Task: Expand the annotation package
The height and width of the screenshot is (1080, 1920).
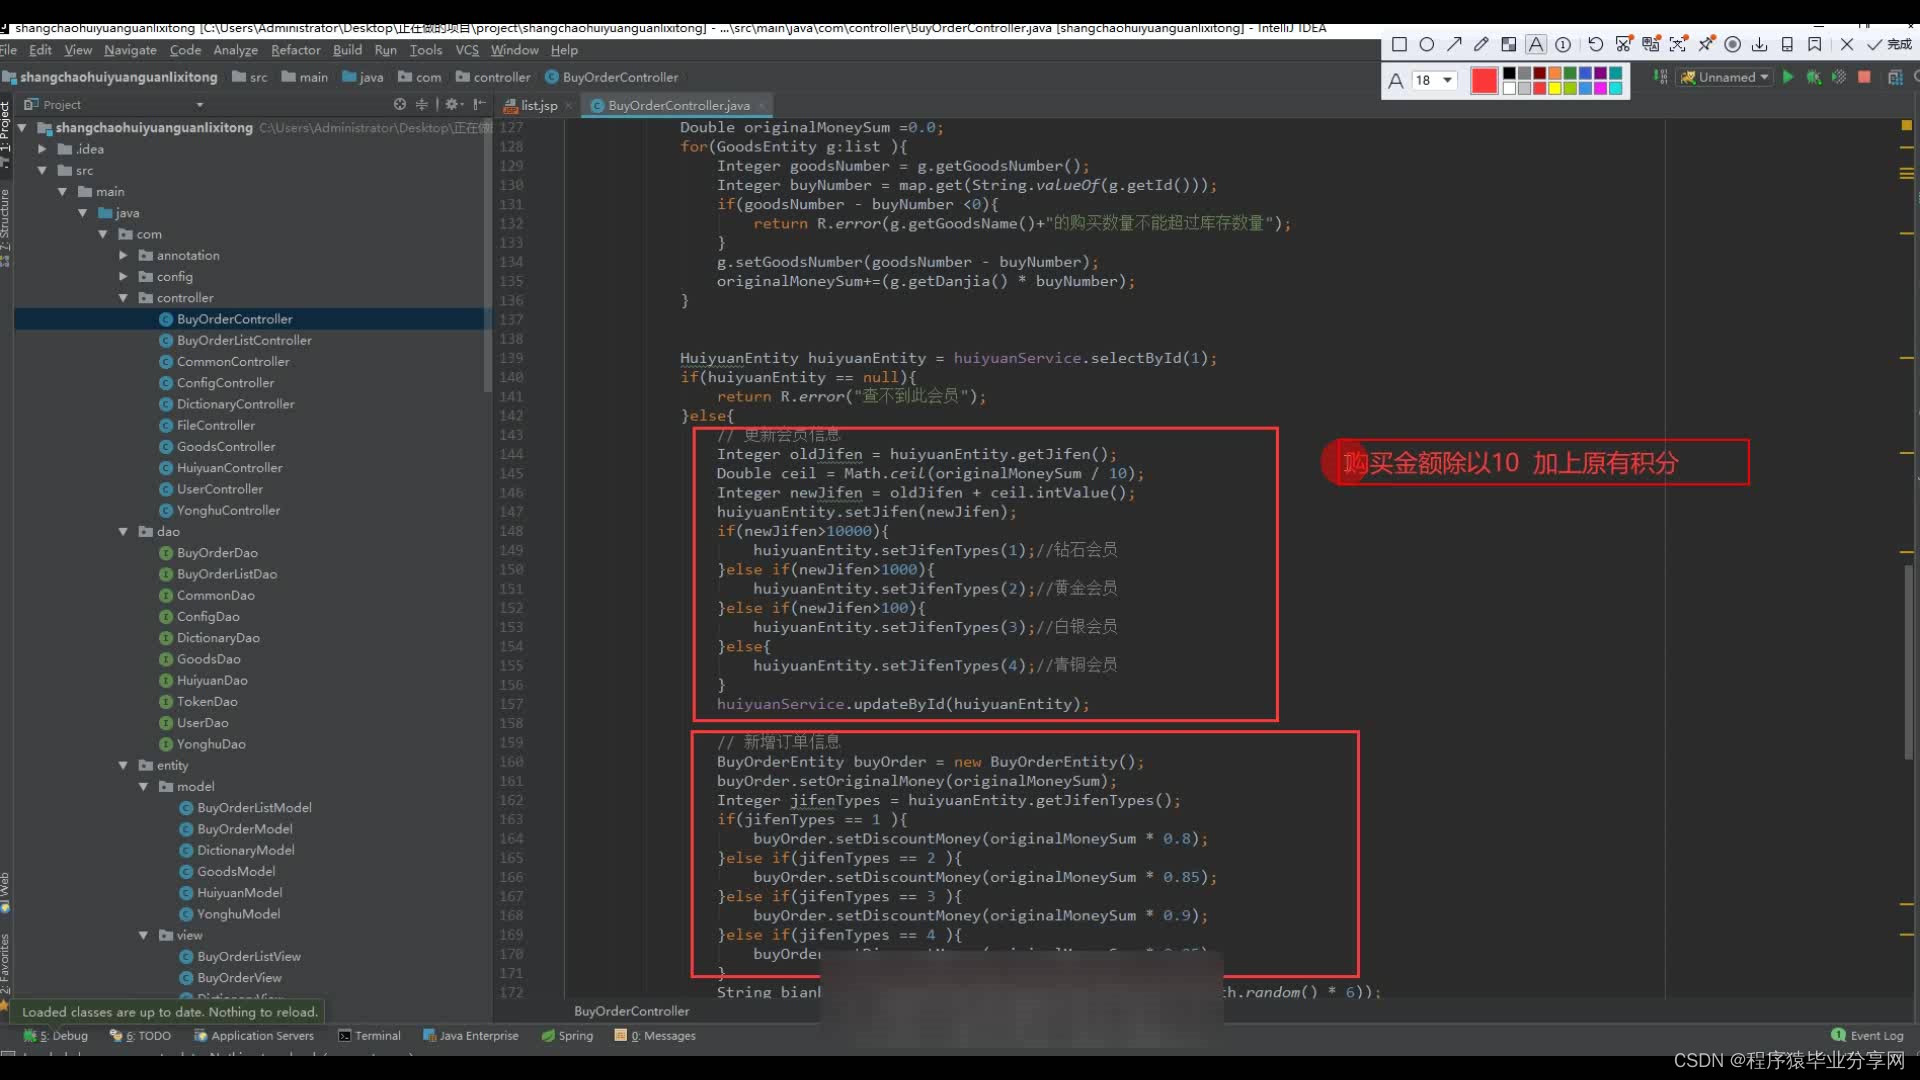Action: (x=123, y=255)
